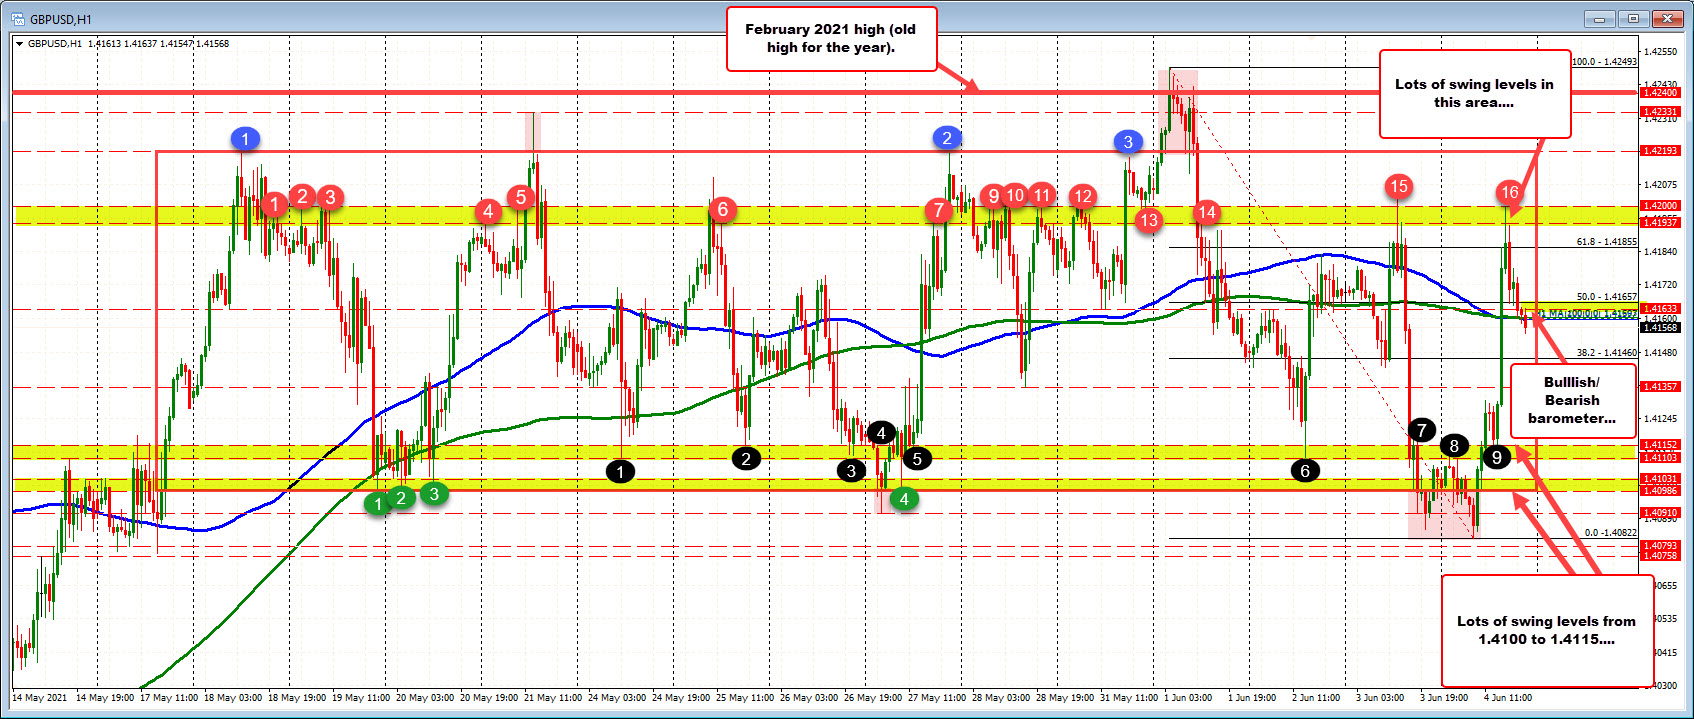Select red circle marker number 6

(722, 209)
